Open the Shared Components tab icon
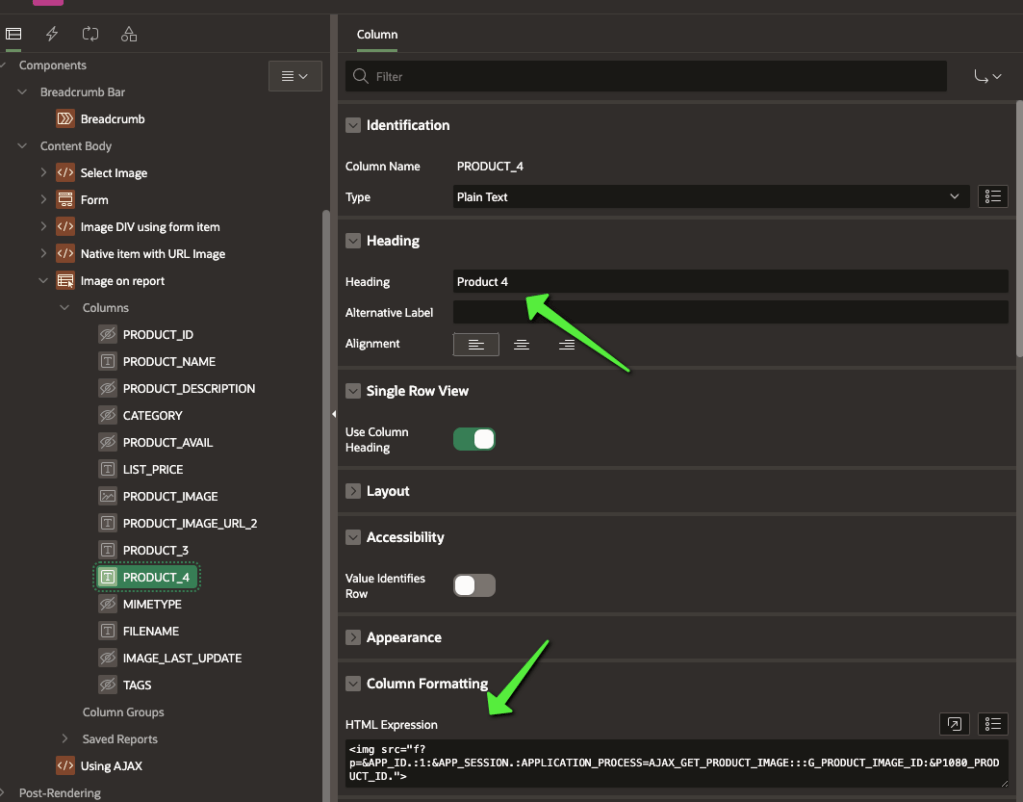The height and width of the screenshot is (802, 1023). [129, 34]
